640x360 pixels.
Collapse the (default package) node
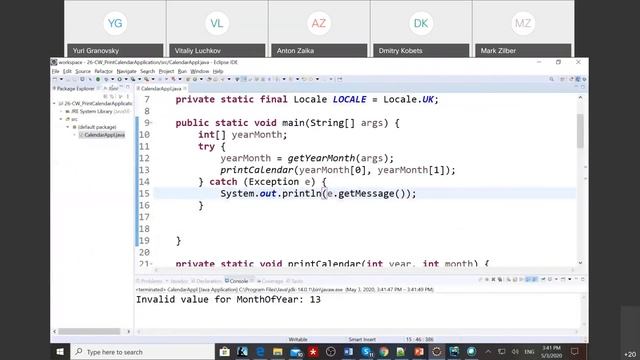pos(68,127)
